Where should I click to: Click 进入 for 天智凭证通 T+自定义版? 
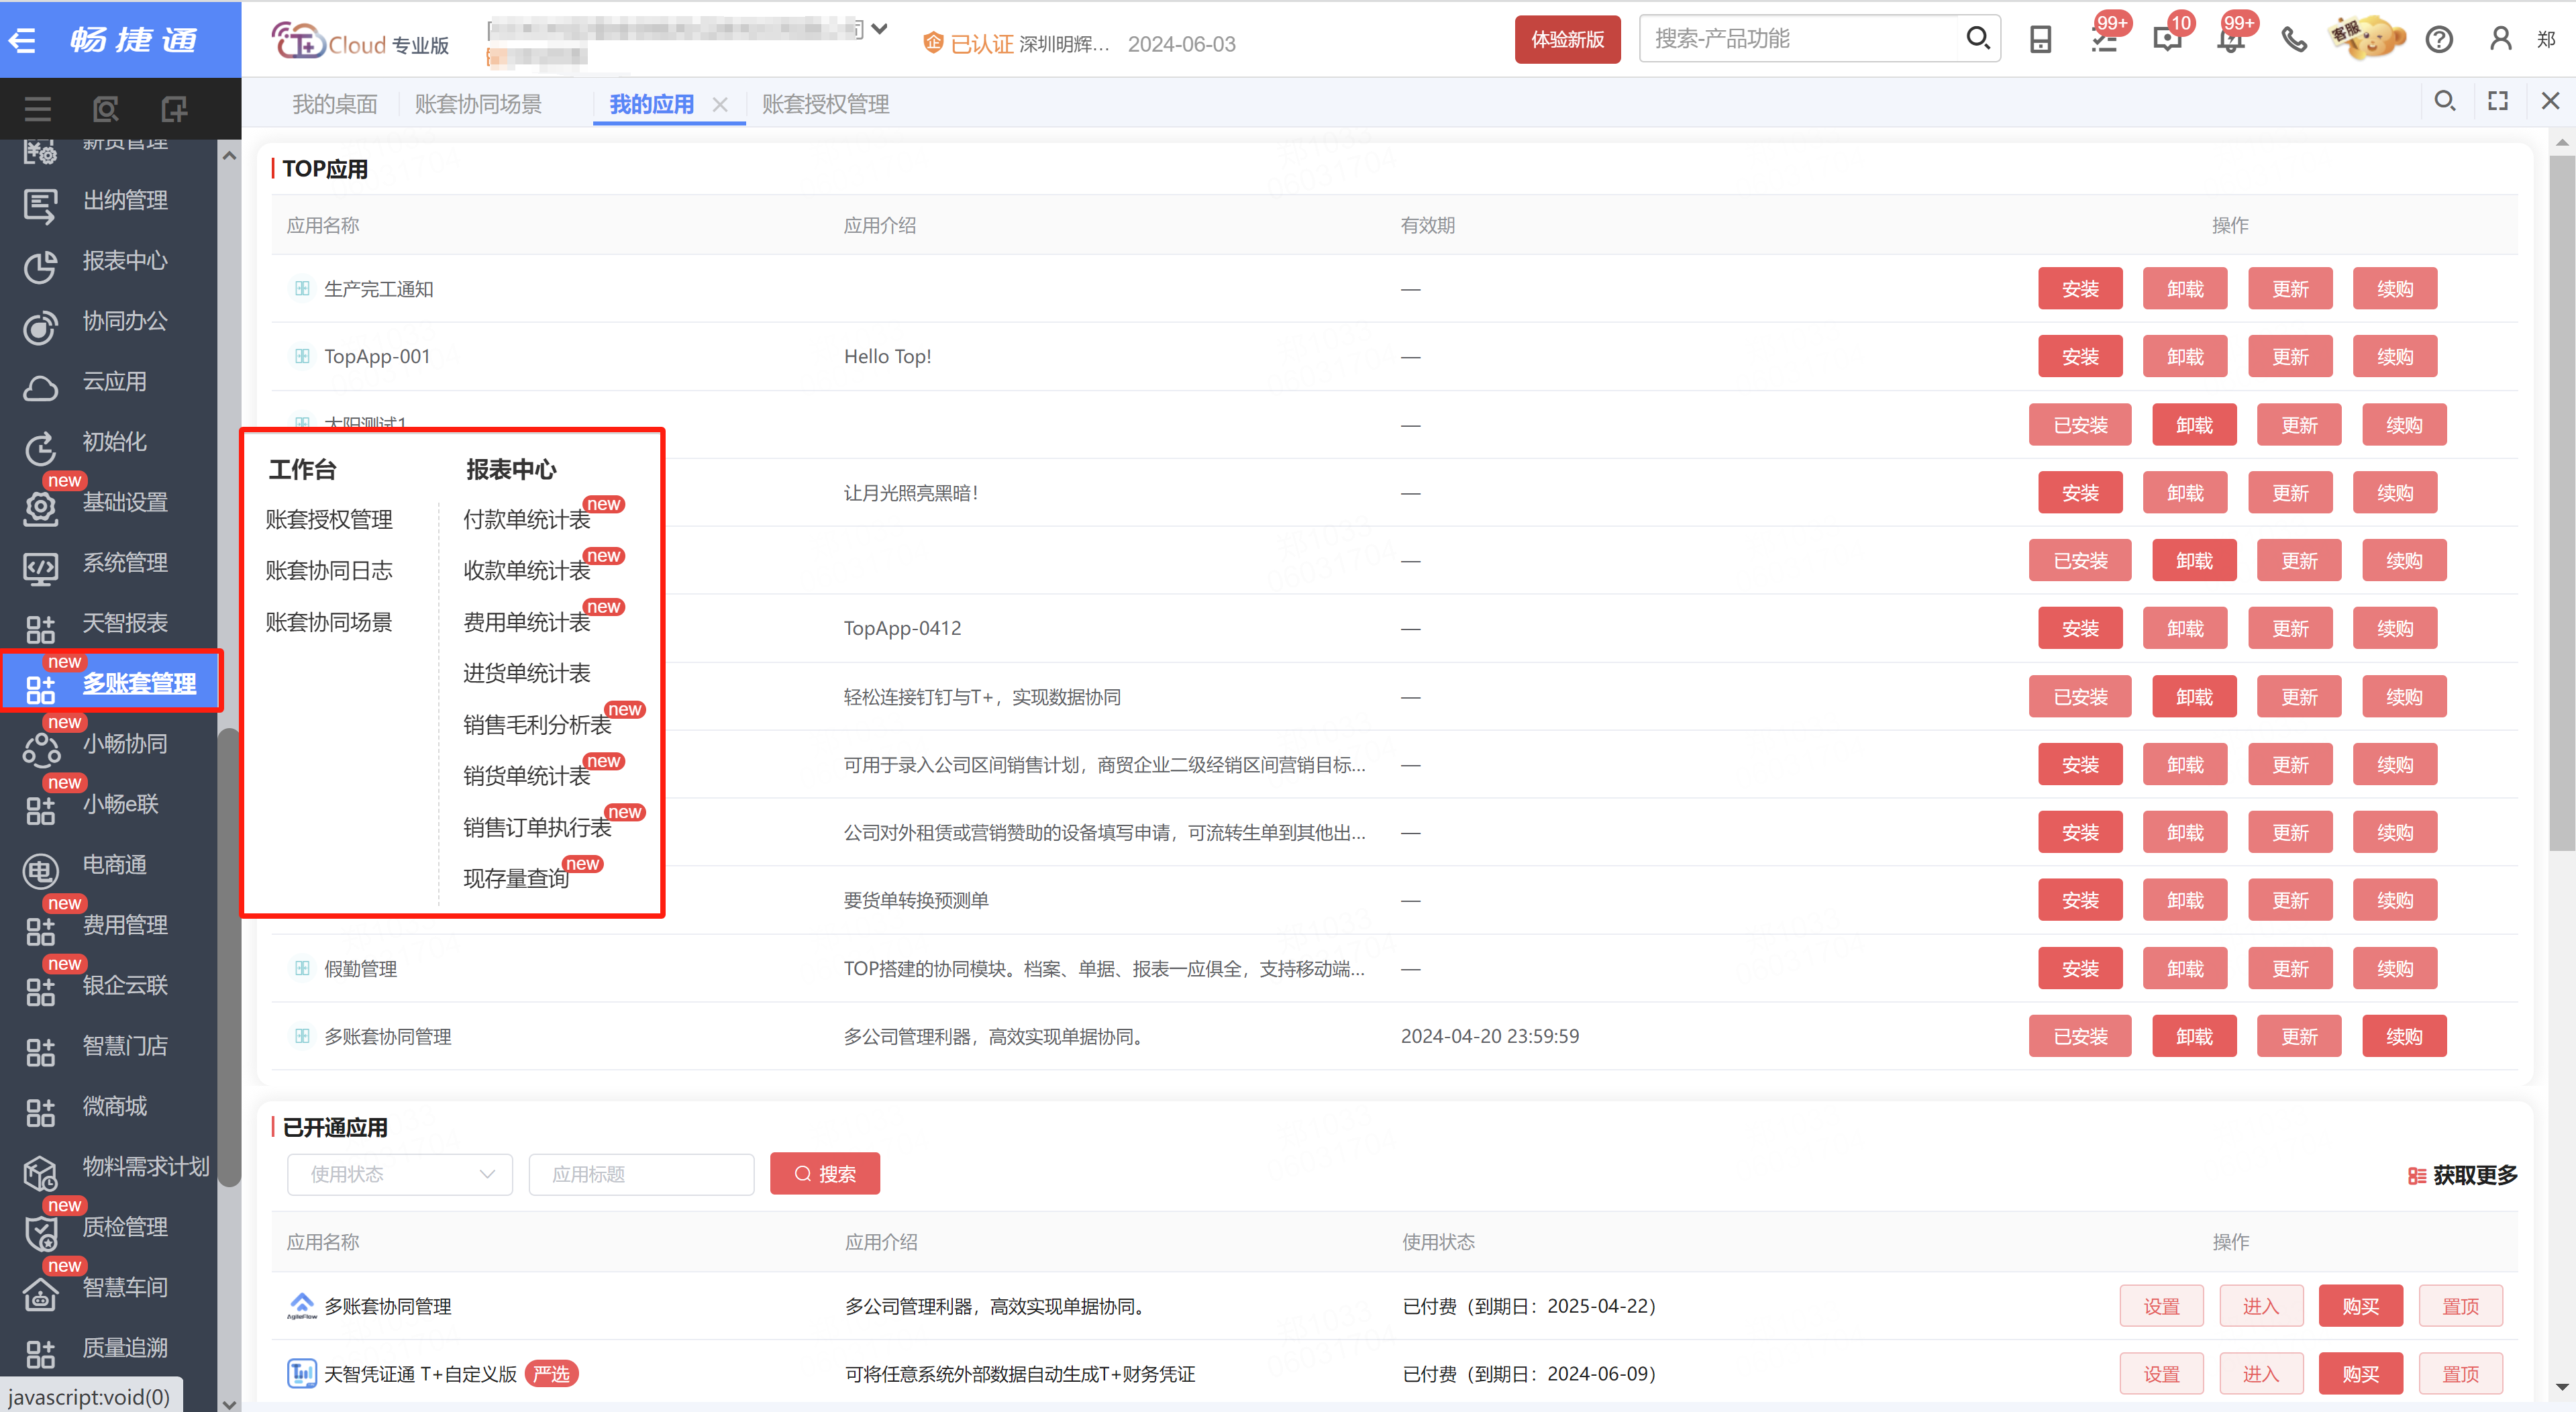[2260, 1375]
